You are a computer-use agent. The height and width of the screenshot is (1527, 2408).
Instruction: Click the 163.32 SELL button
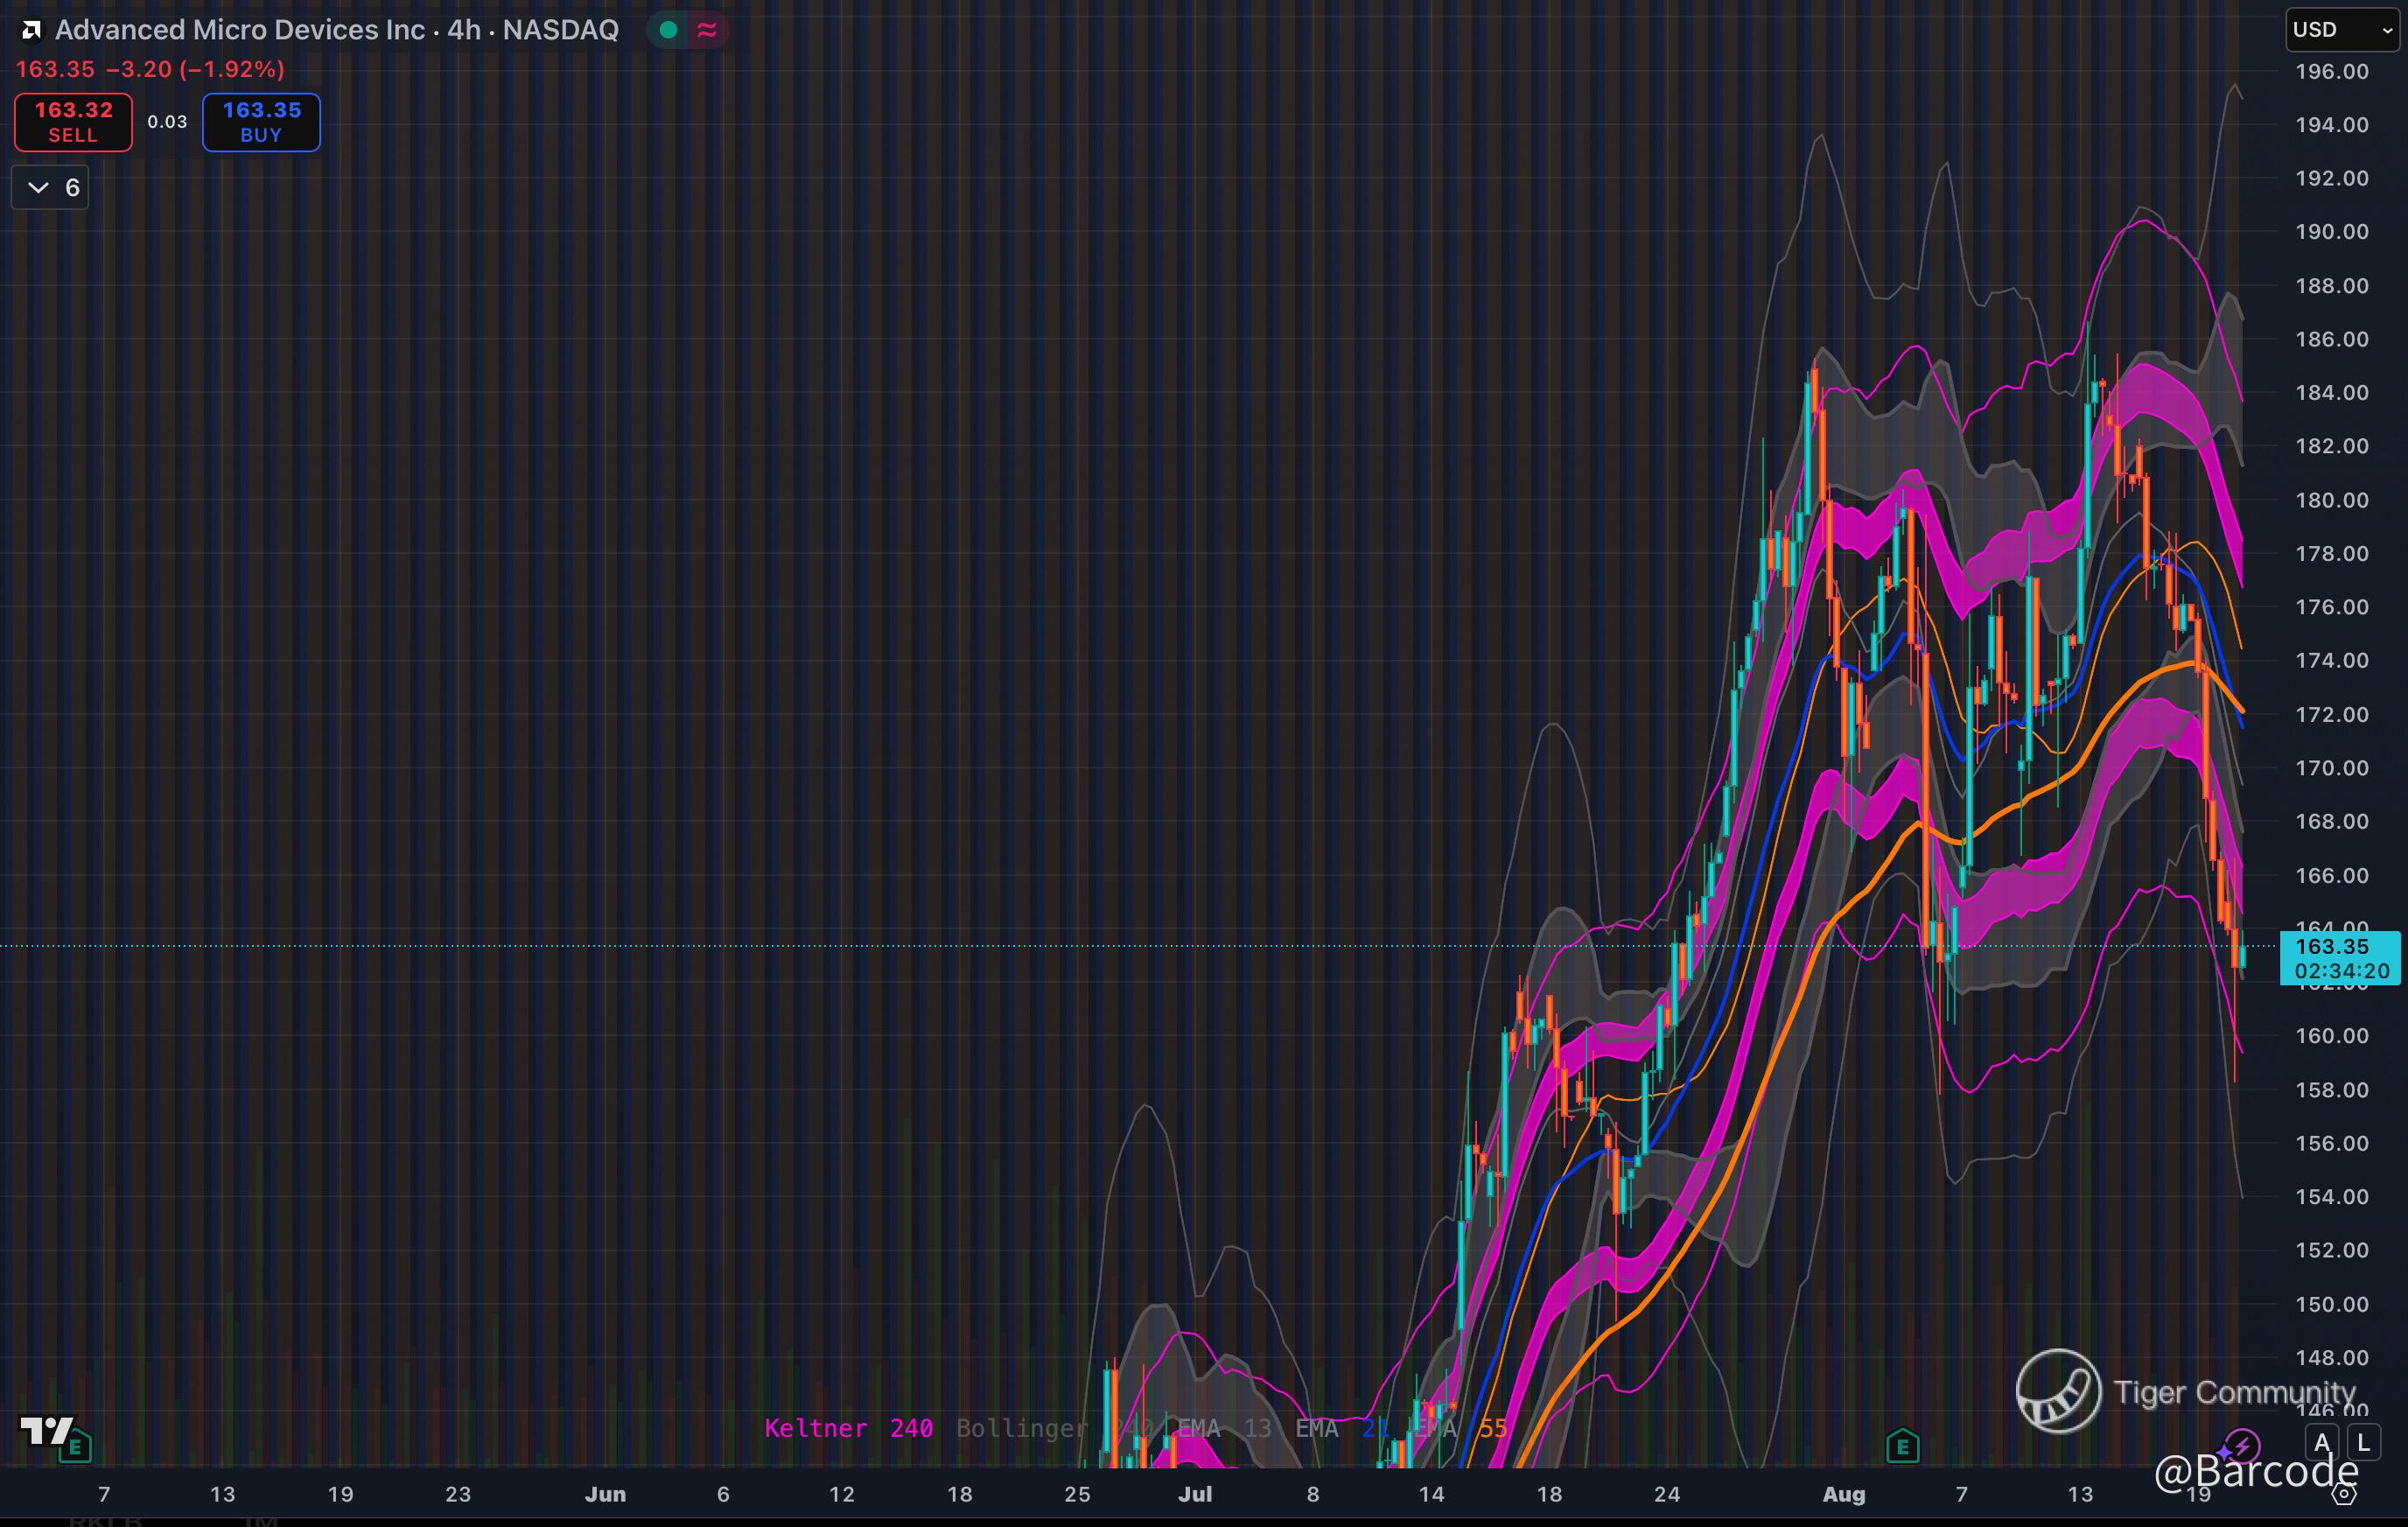(73, 122)
